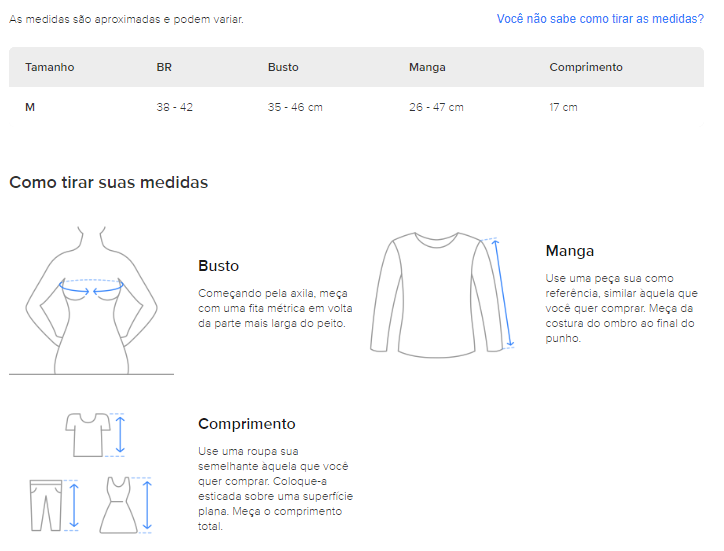
Task: Select the Tamanho column header
Action: pyautogui.click(x=49, y=67)
